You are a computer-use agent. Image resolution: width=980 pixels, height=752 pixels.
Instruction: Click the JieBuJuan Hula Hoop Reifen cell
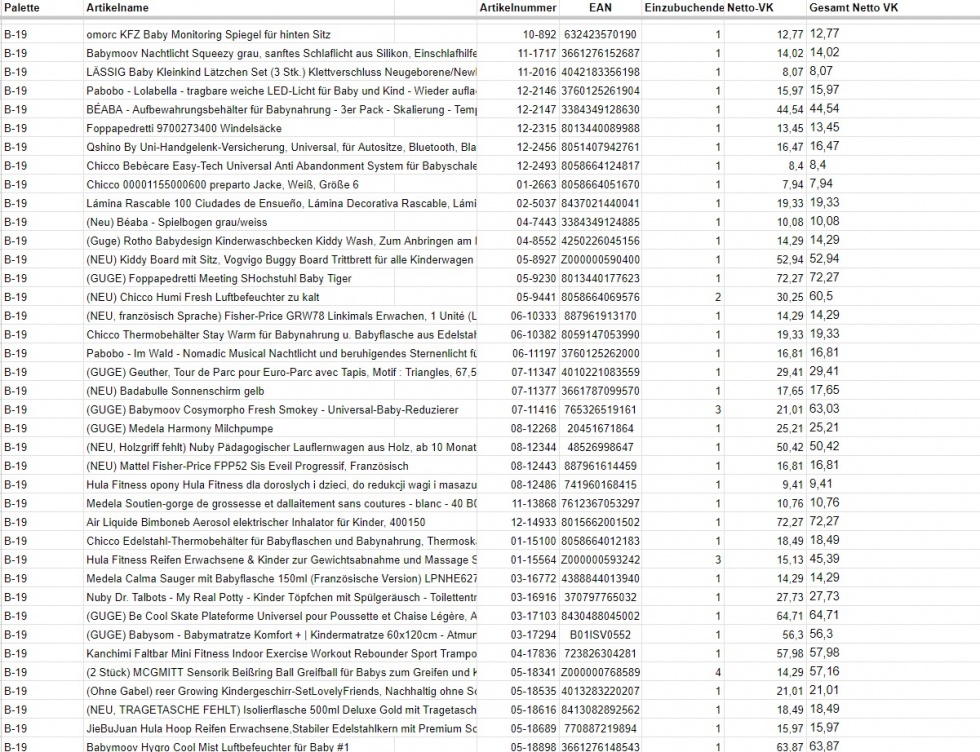(281, 728)
